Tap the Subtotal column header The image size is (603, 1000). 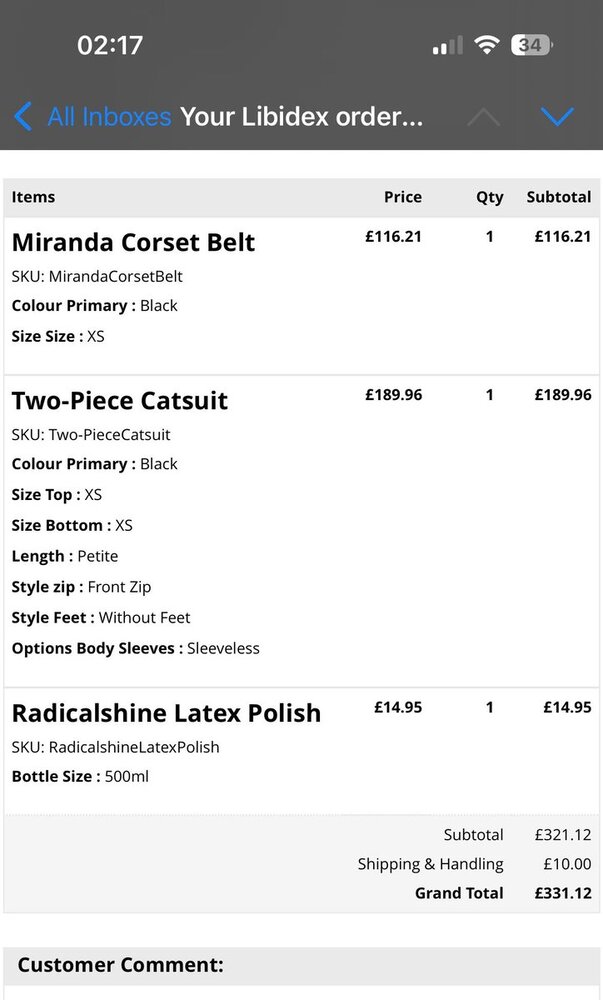point(559,197)
